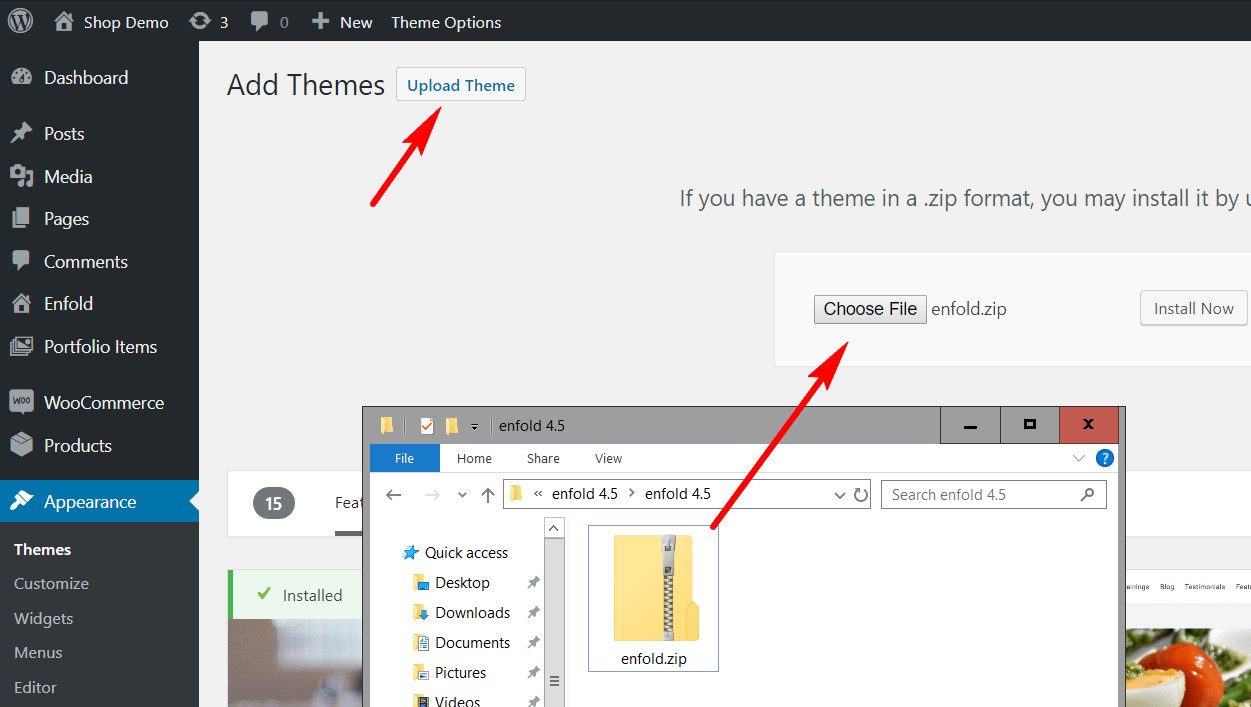Click the Dashboard gauge icon
Screen dimensions: 1251x707
point(21,77)
